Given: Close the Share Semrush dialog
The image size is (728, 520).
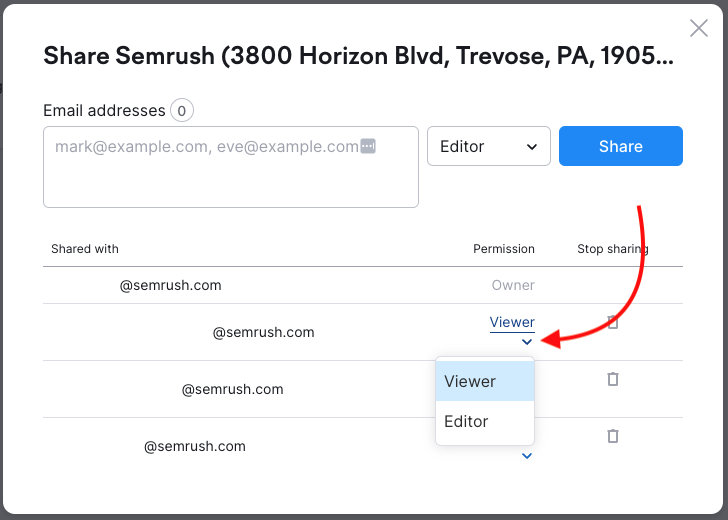Looking at the screenshot, I should click(699, 29).
